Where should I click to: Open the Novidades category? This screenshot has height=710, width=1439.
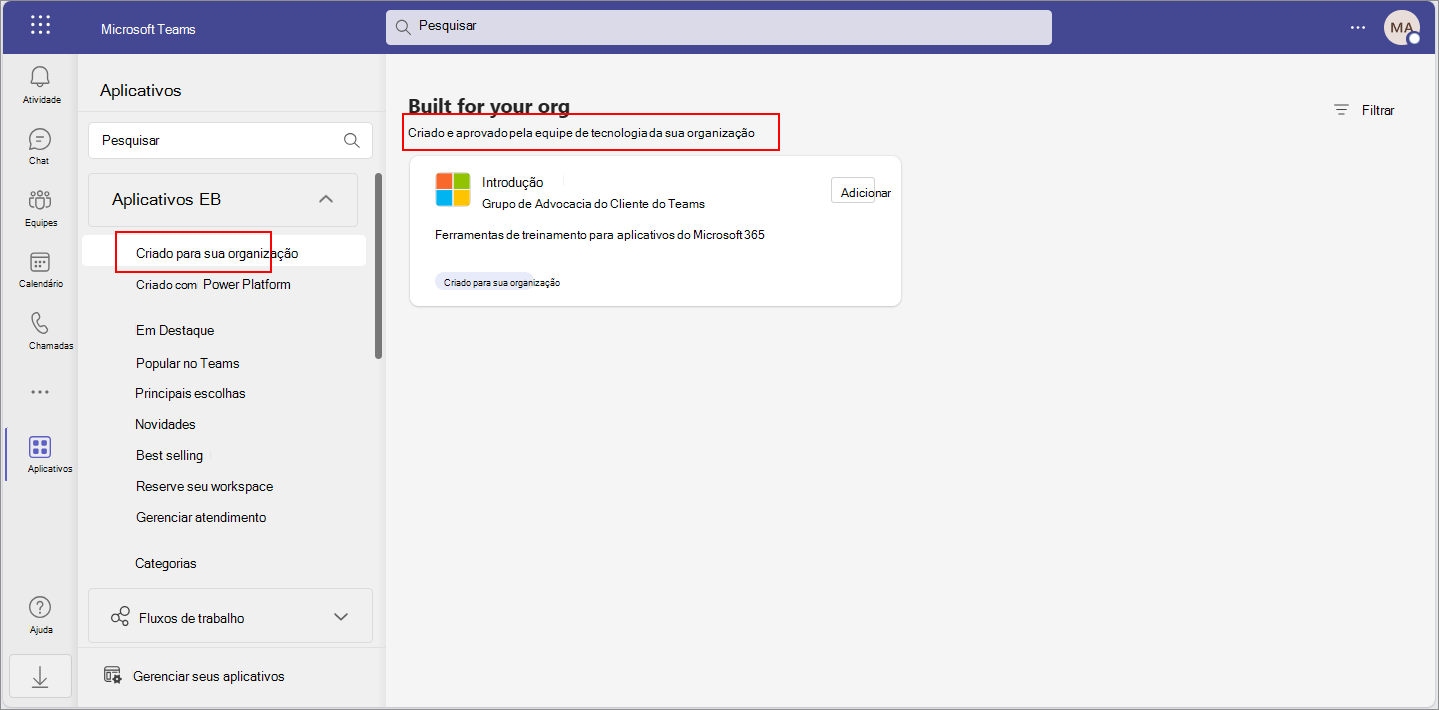[165, 424]
